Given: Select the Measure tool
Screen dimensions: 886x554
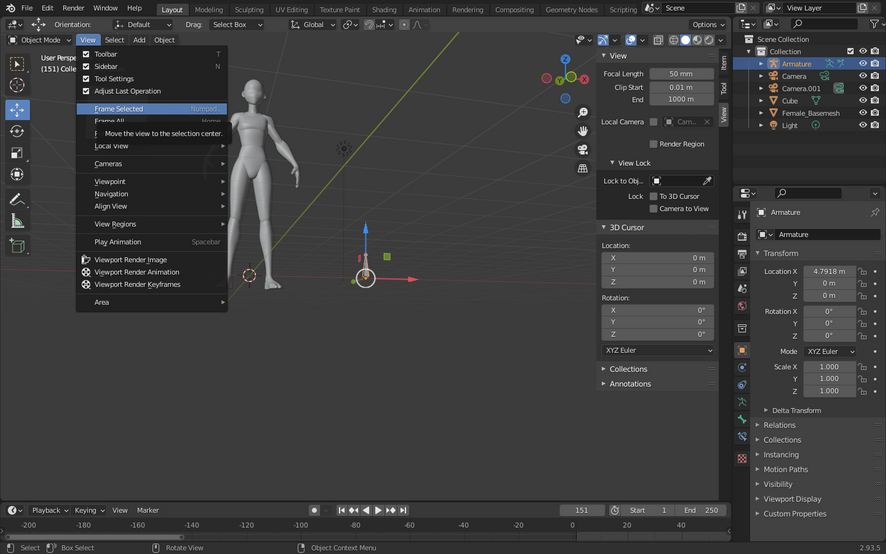Looking at the screenshot, I should 17,221.
